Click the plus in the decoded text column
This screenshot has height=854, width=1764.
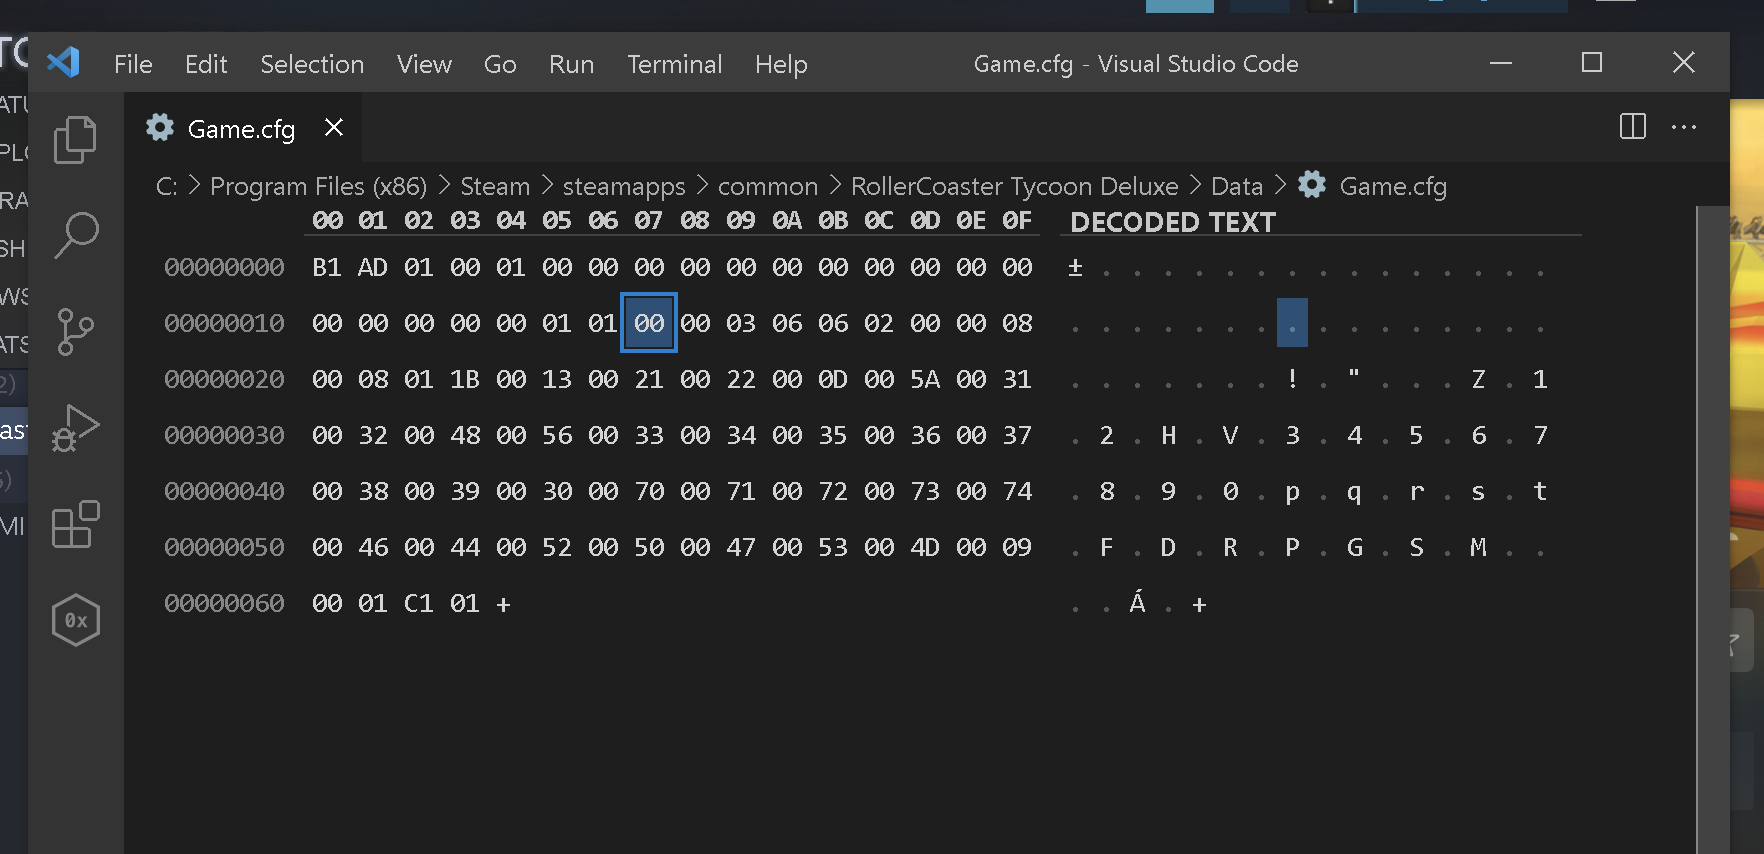coord(1199,604)
